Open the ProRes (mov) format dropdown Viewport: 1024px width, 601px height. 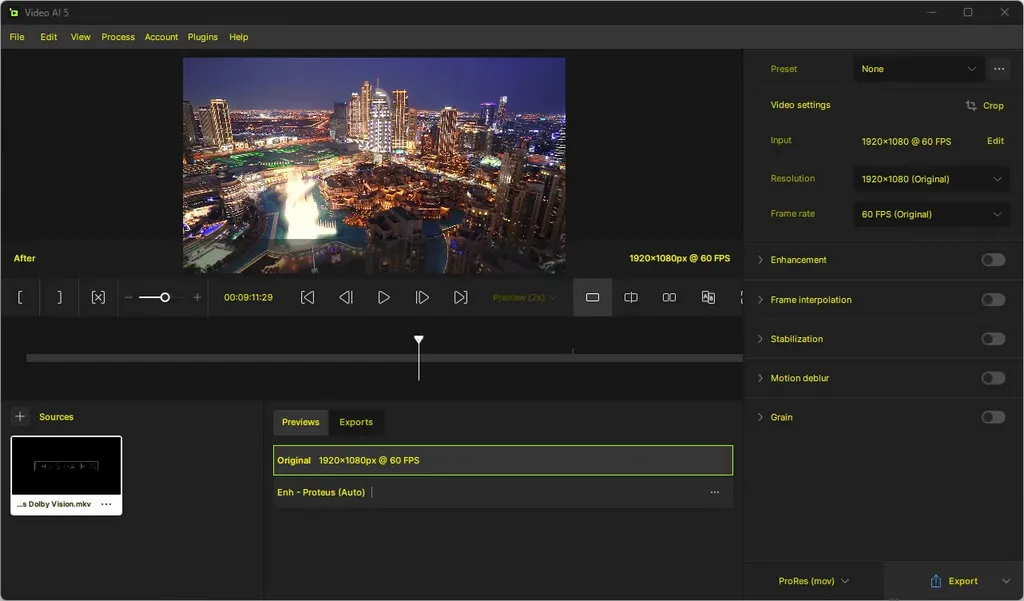(814, 581)
